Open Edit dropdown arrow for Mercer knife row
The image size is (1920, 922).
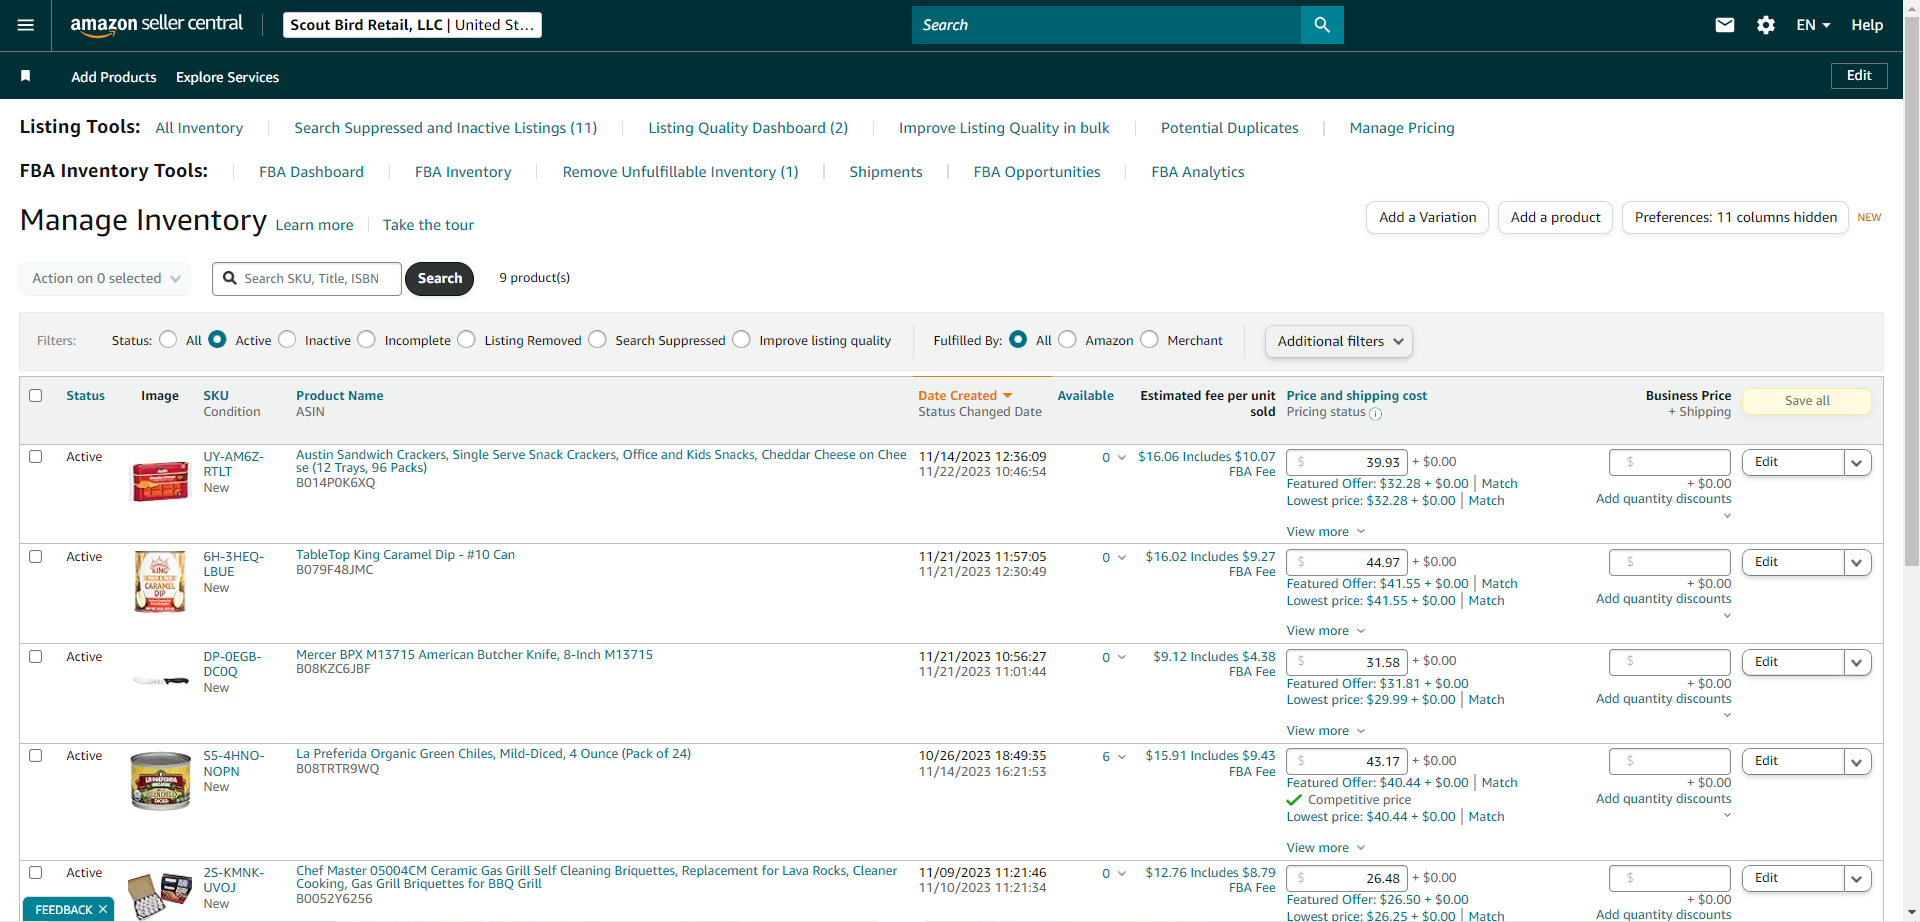click(x=1857, y=662)
